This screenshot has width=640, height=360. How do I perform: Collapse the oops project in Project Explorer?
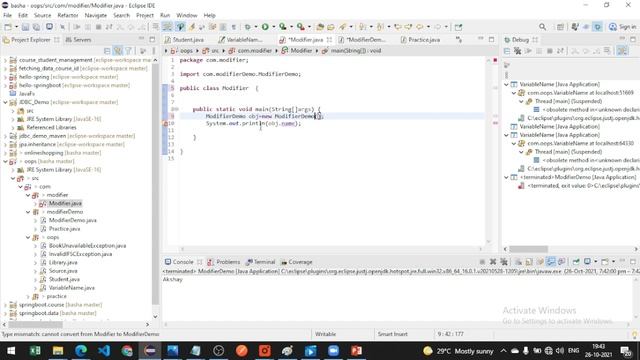[5, 162]
